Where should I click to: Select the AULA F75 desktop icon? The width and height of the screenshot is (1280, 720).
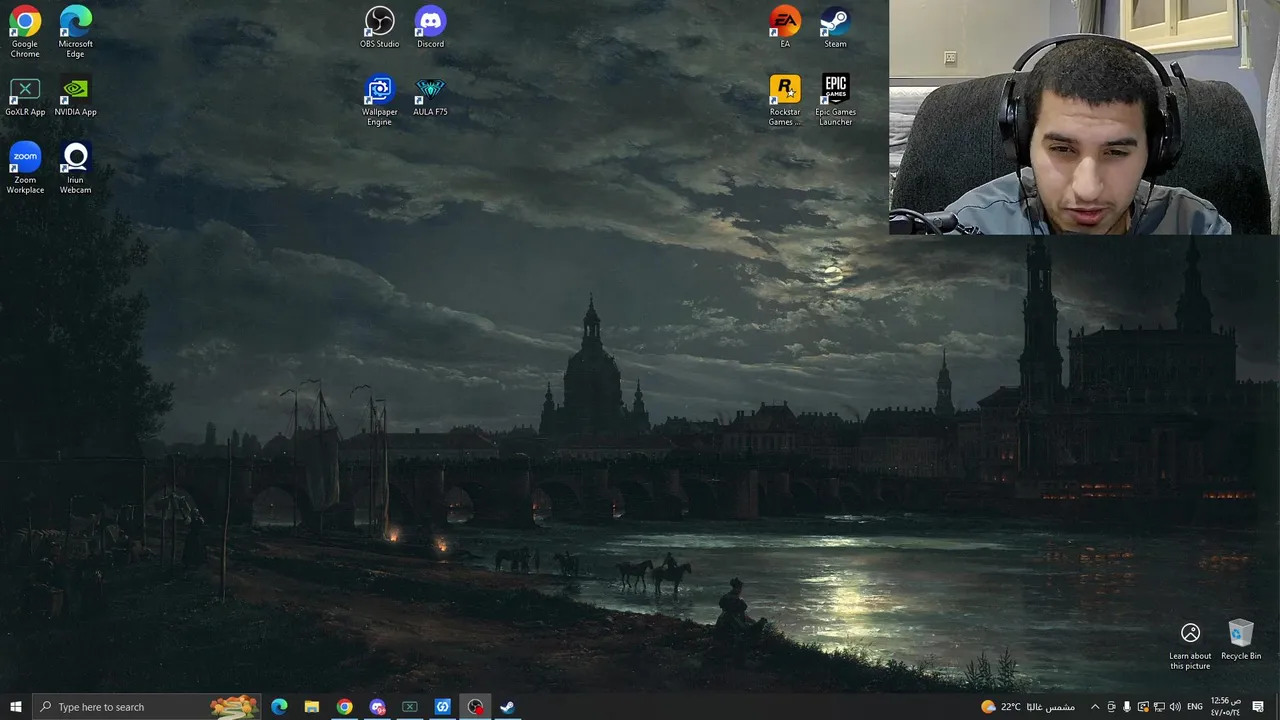pos(430,97)
